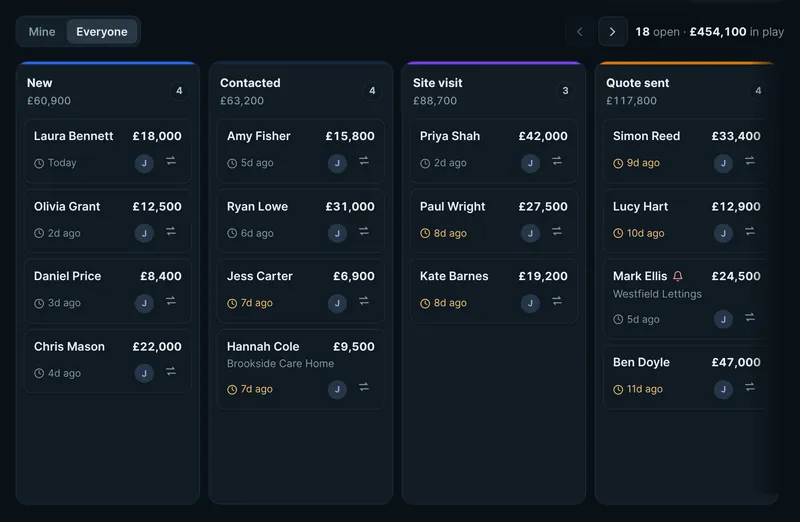This screenshot has width=800, height=522.
Task: Click the Kate Barnes name text
Action: [x=454, y=276]
